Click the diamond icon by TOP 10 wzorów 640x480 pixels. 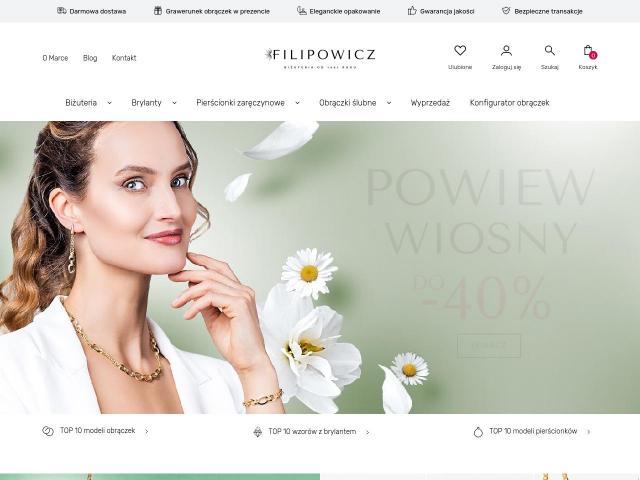(x=258, y=432)
